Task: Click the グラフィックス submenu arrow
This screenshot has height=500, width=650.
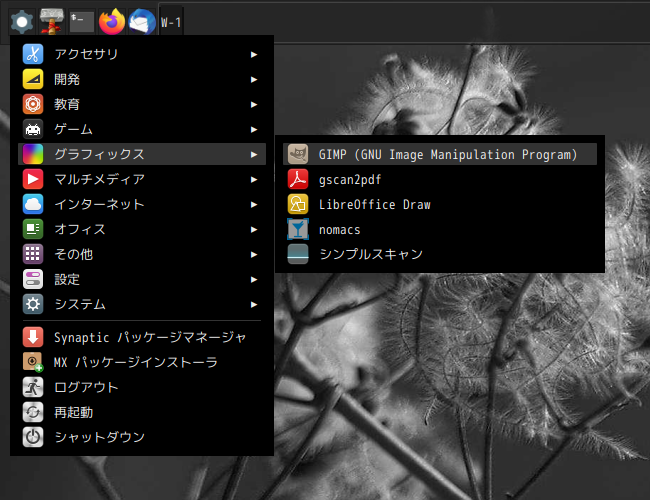Action: (254, 155)
